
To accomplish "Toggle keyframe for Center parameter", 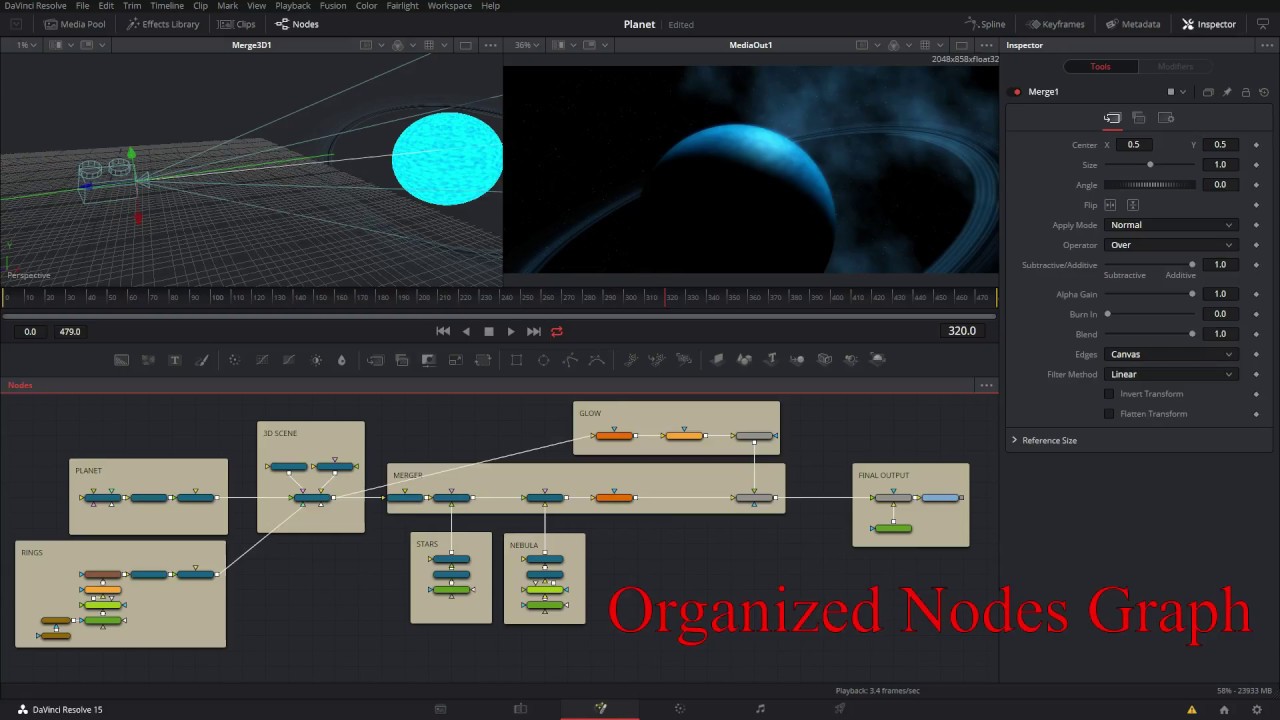I will point(1256,145).
